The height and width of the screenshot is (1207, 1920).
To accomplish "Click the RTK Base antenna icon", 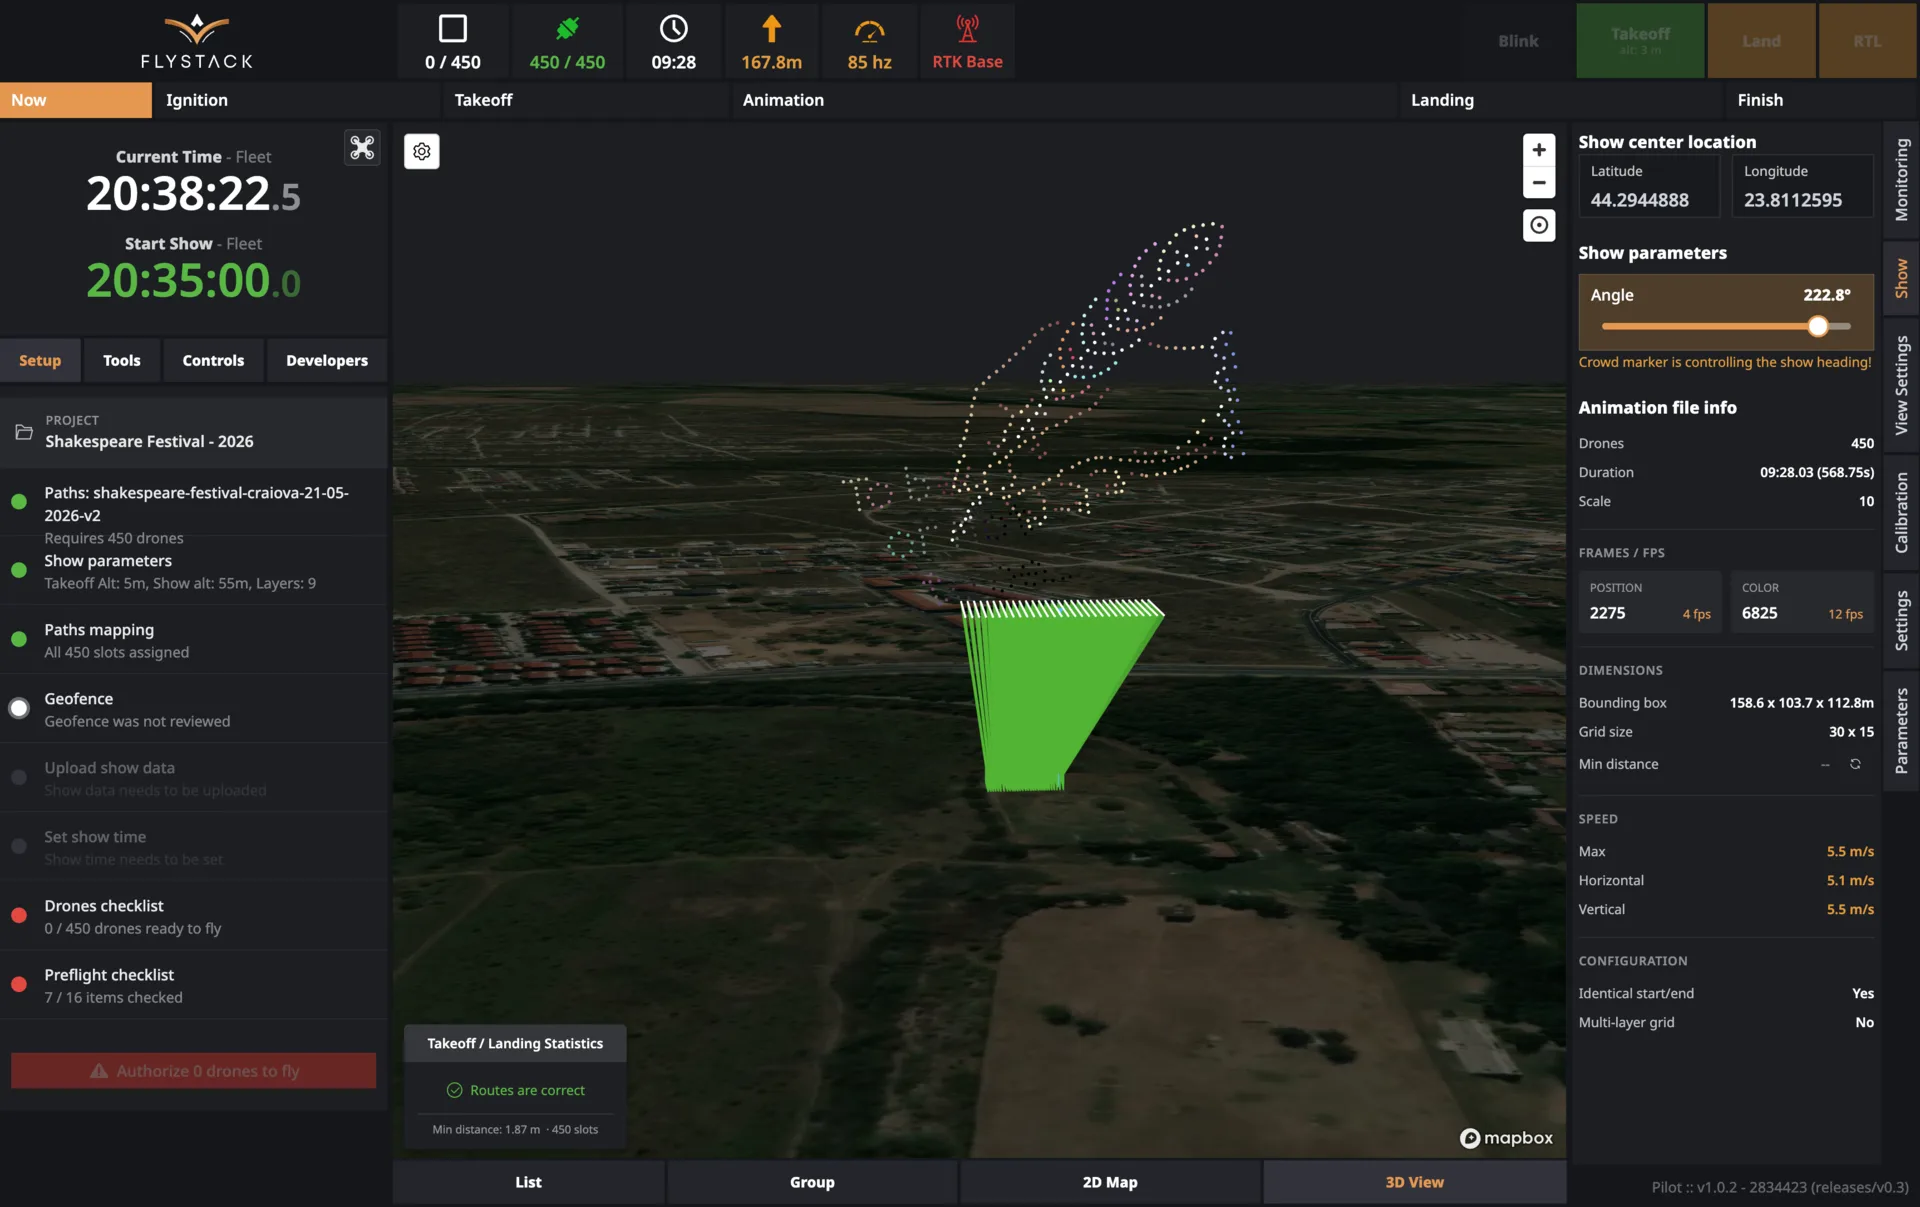I will pos(967,28).
